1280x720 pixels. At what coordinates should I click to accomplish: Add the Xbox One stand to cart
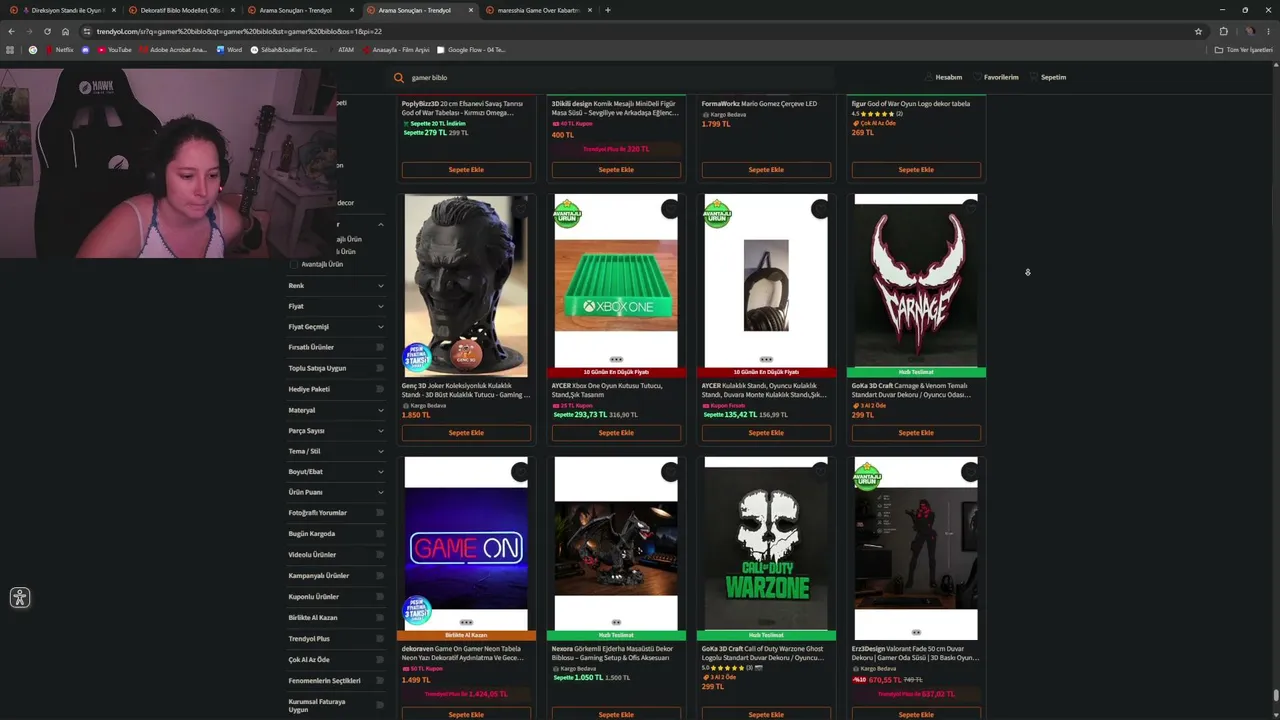pyautogui.click(x=616, y=433)
